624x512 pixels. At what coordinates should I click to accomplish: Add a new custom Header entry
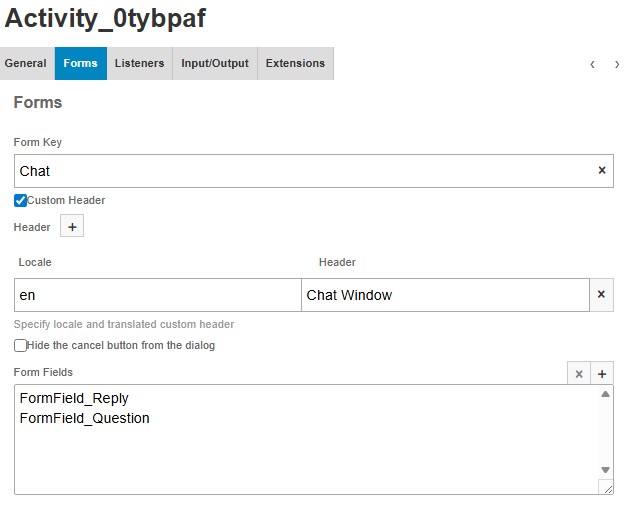72,227
